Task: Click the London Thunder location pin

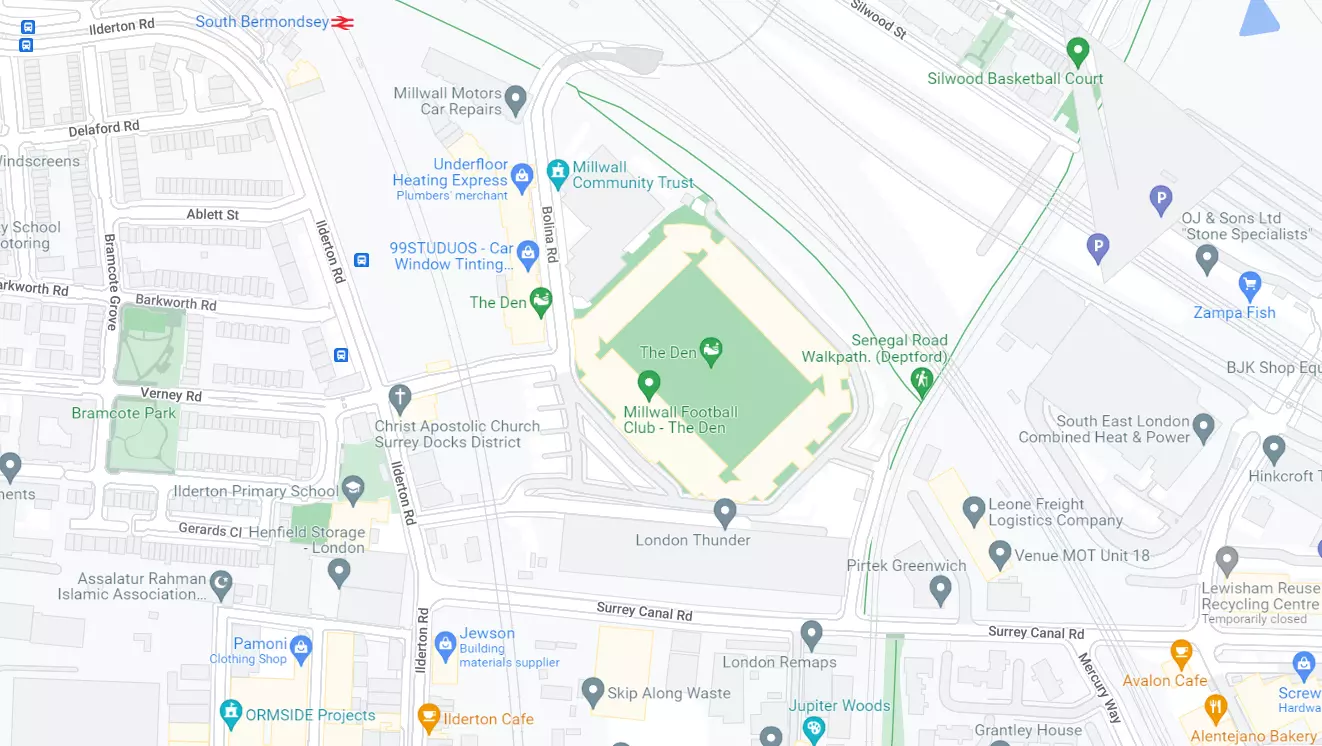Action: point(725,513)
